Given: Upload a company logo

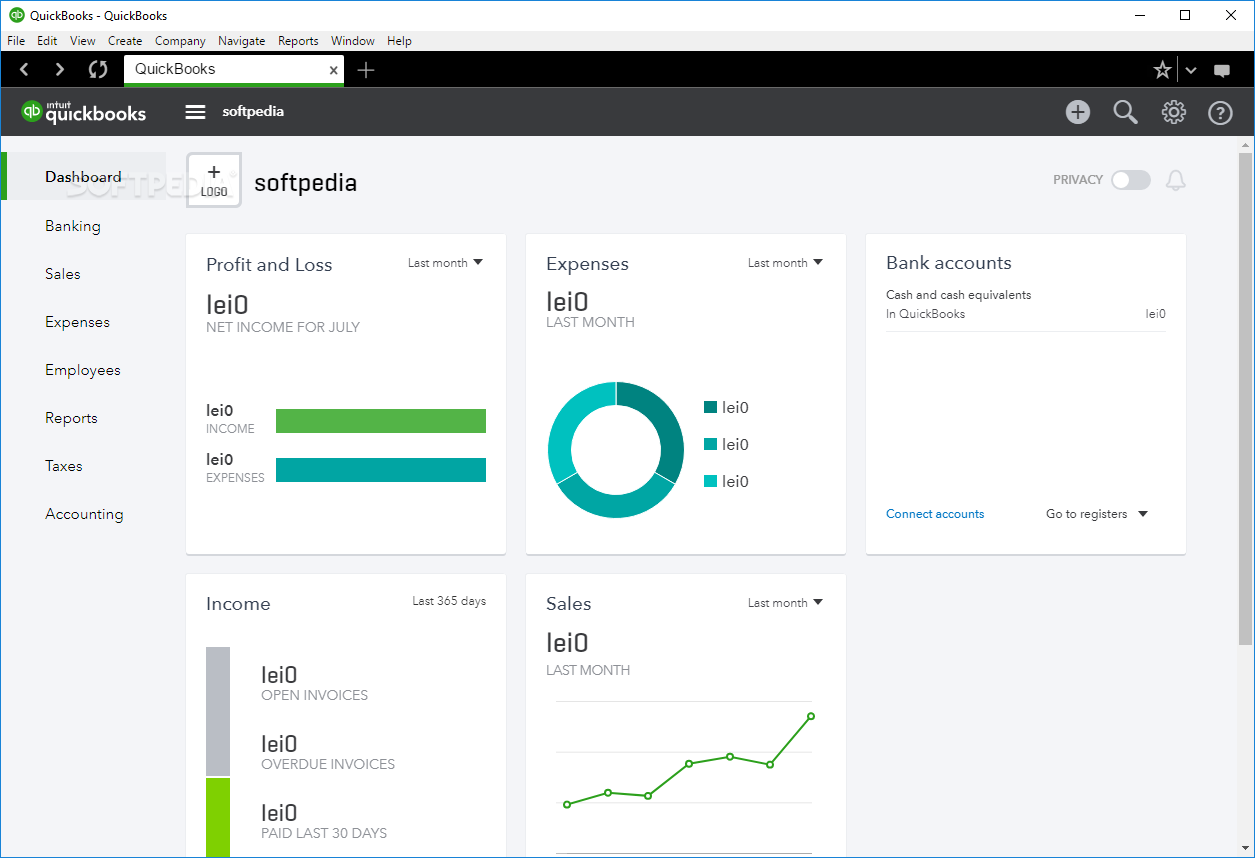Looking at the screenshot, I should point(213,181).
